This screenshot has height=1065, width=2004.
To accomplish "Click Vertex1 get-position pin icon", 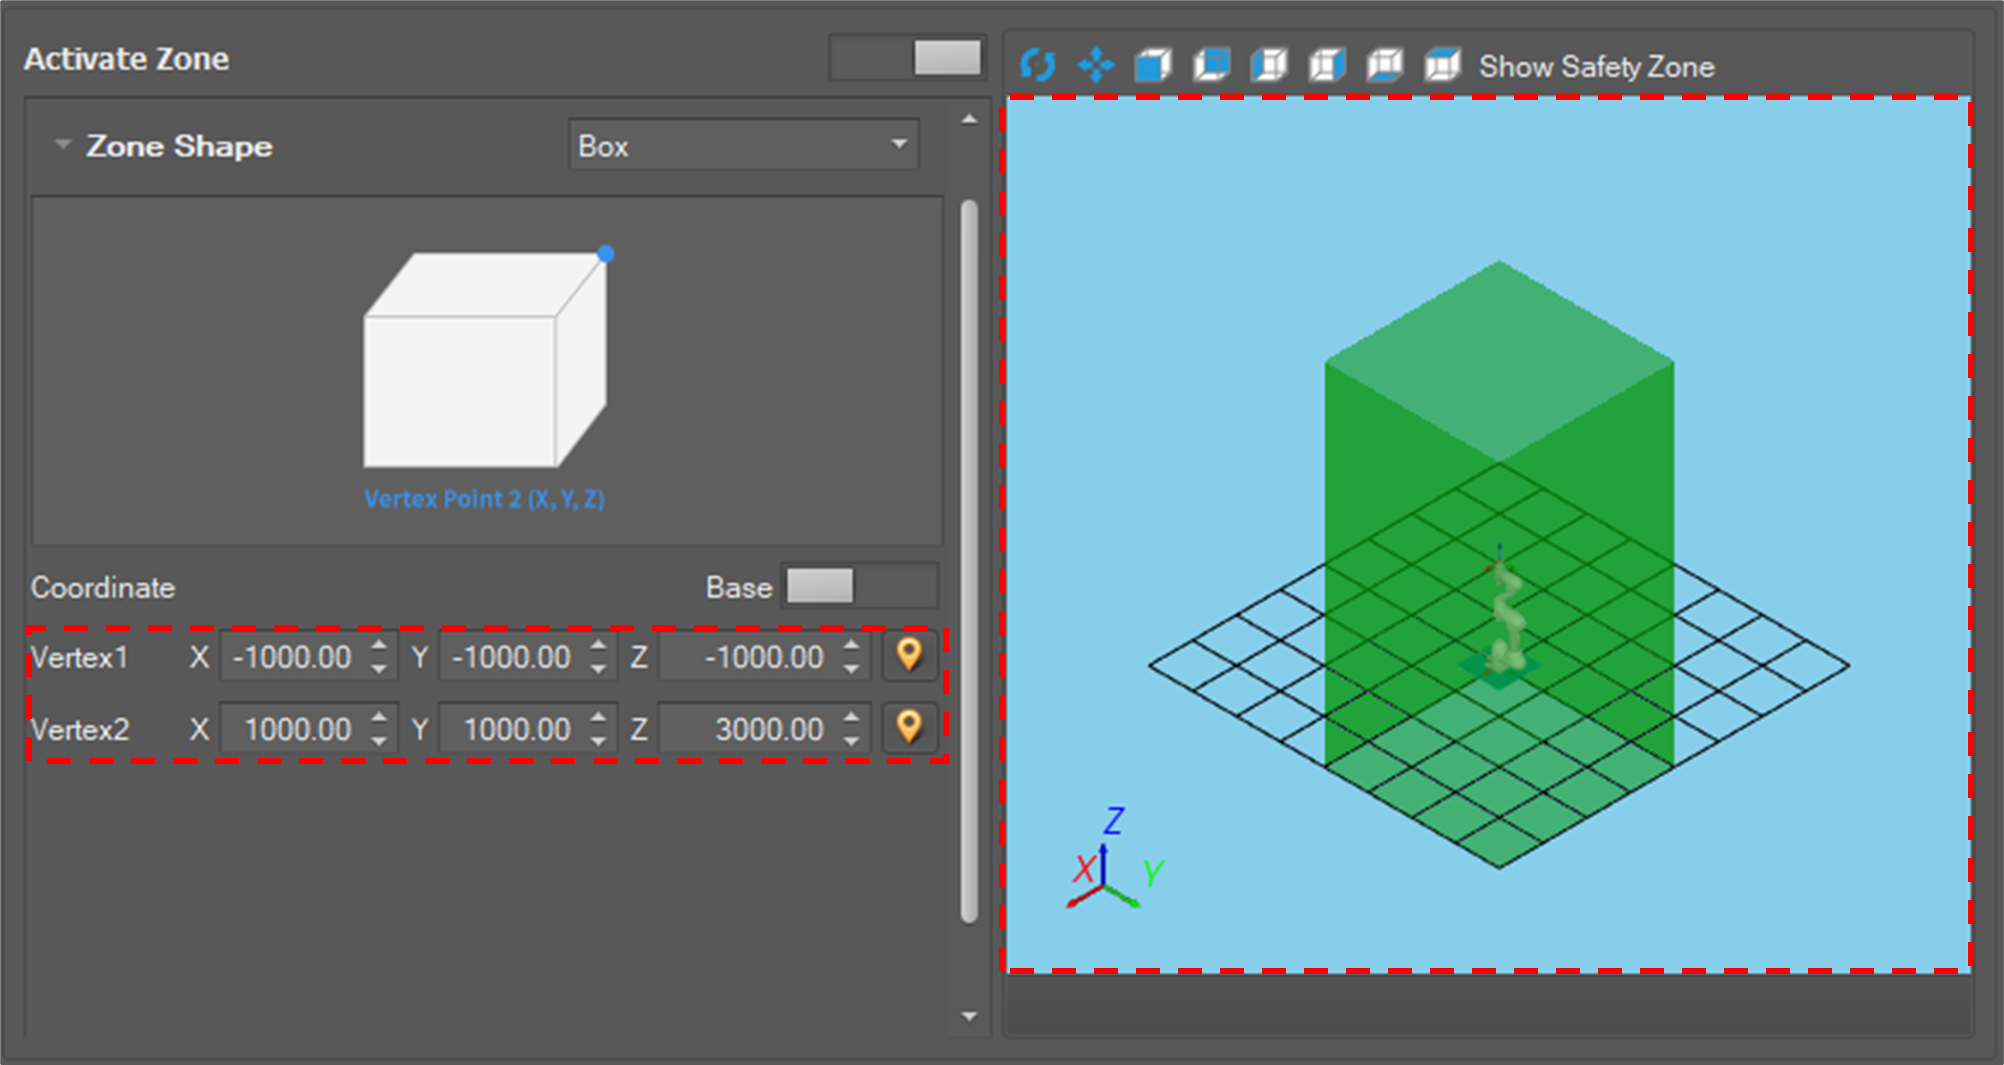I will [x=908, y=656].
